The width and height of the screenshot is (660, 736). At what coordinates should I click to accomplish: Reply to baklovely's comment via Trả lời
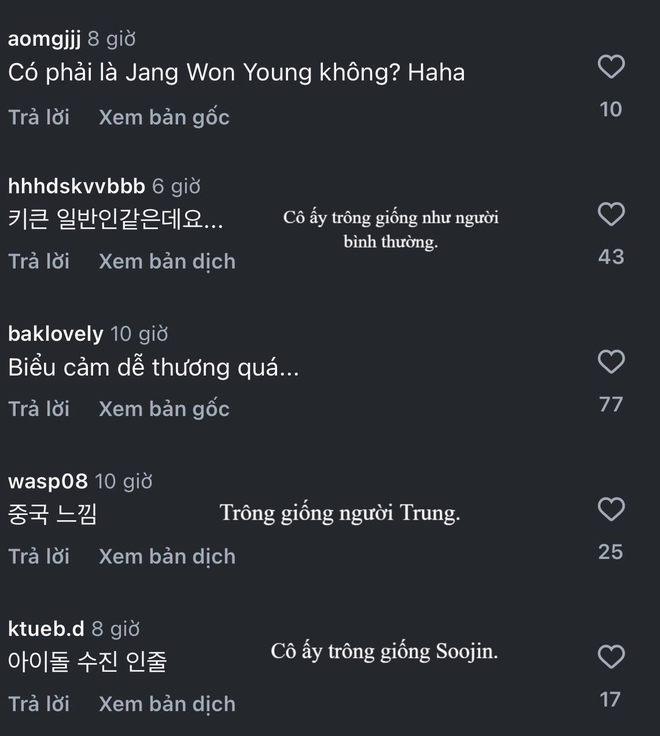[39, 408]
